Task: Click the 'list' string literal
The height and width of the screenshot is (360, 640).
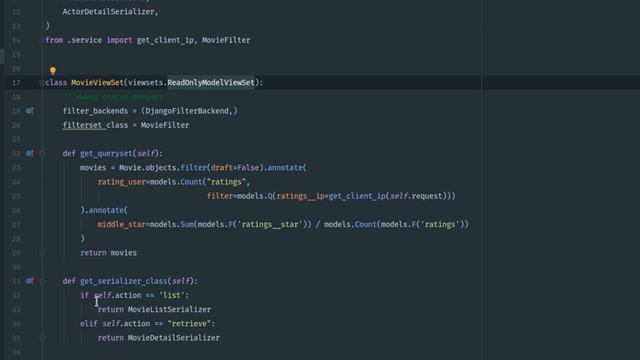Action: pyautogui.click(x=171, y=296)
